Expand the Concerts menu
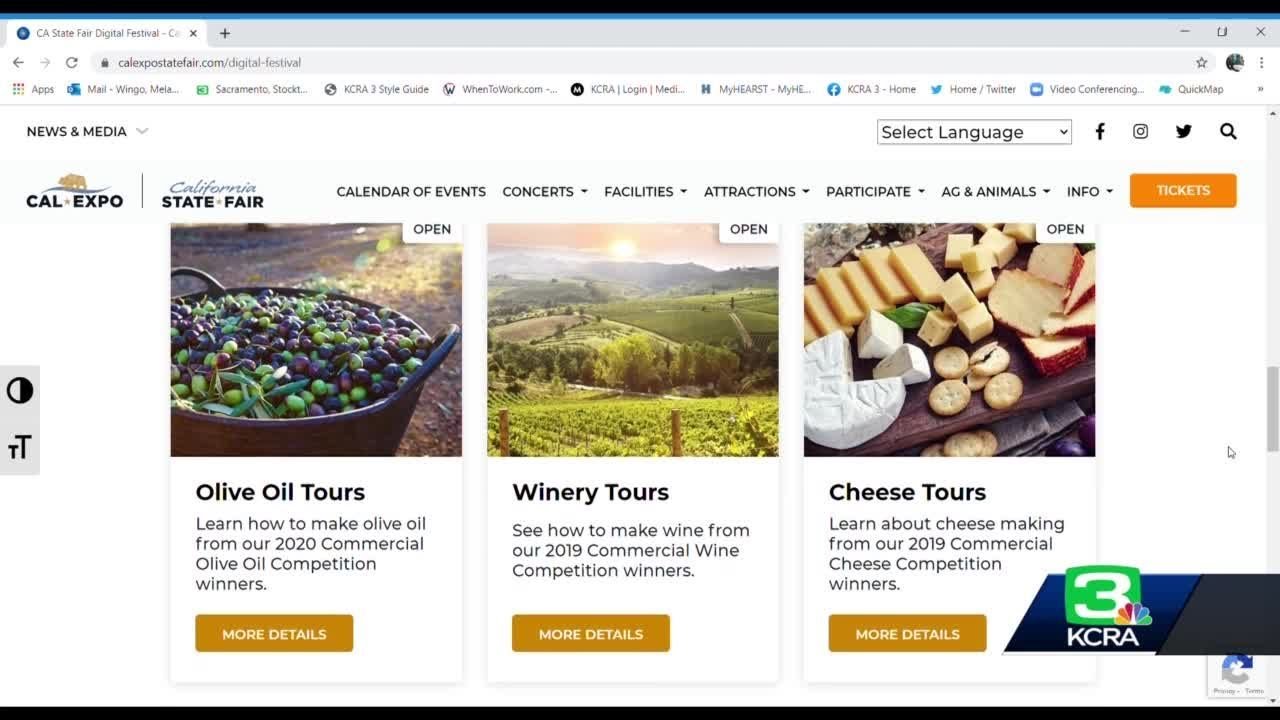The image size is (1280, 720). (544, 191)
